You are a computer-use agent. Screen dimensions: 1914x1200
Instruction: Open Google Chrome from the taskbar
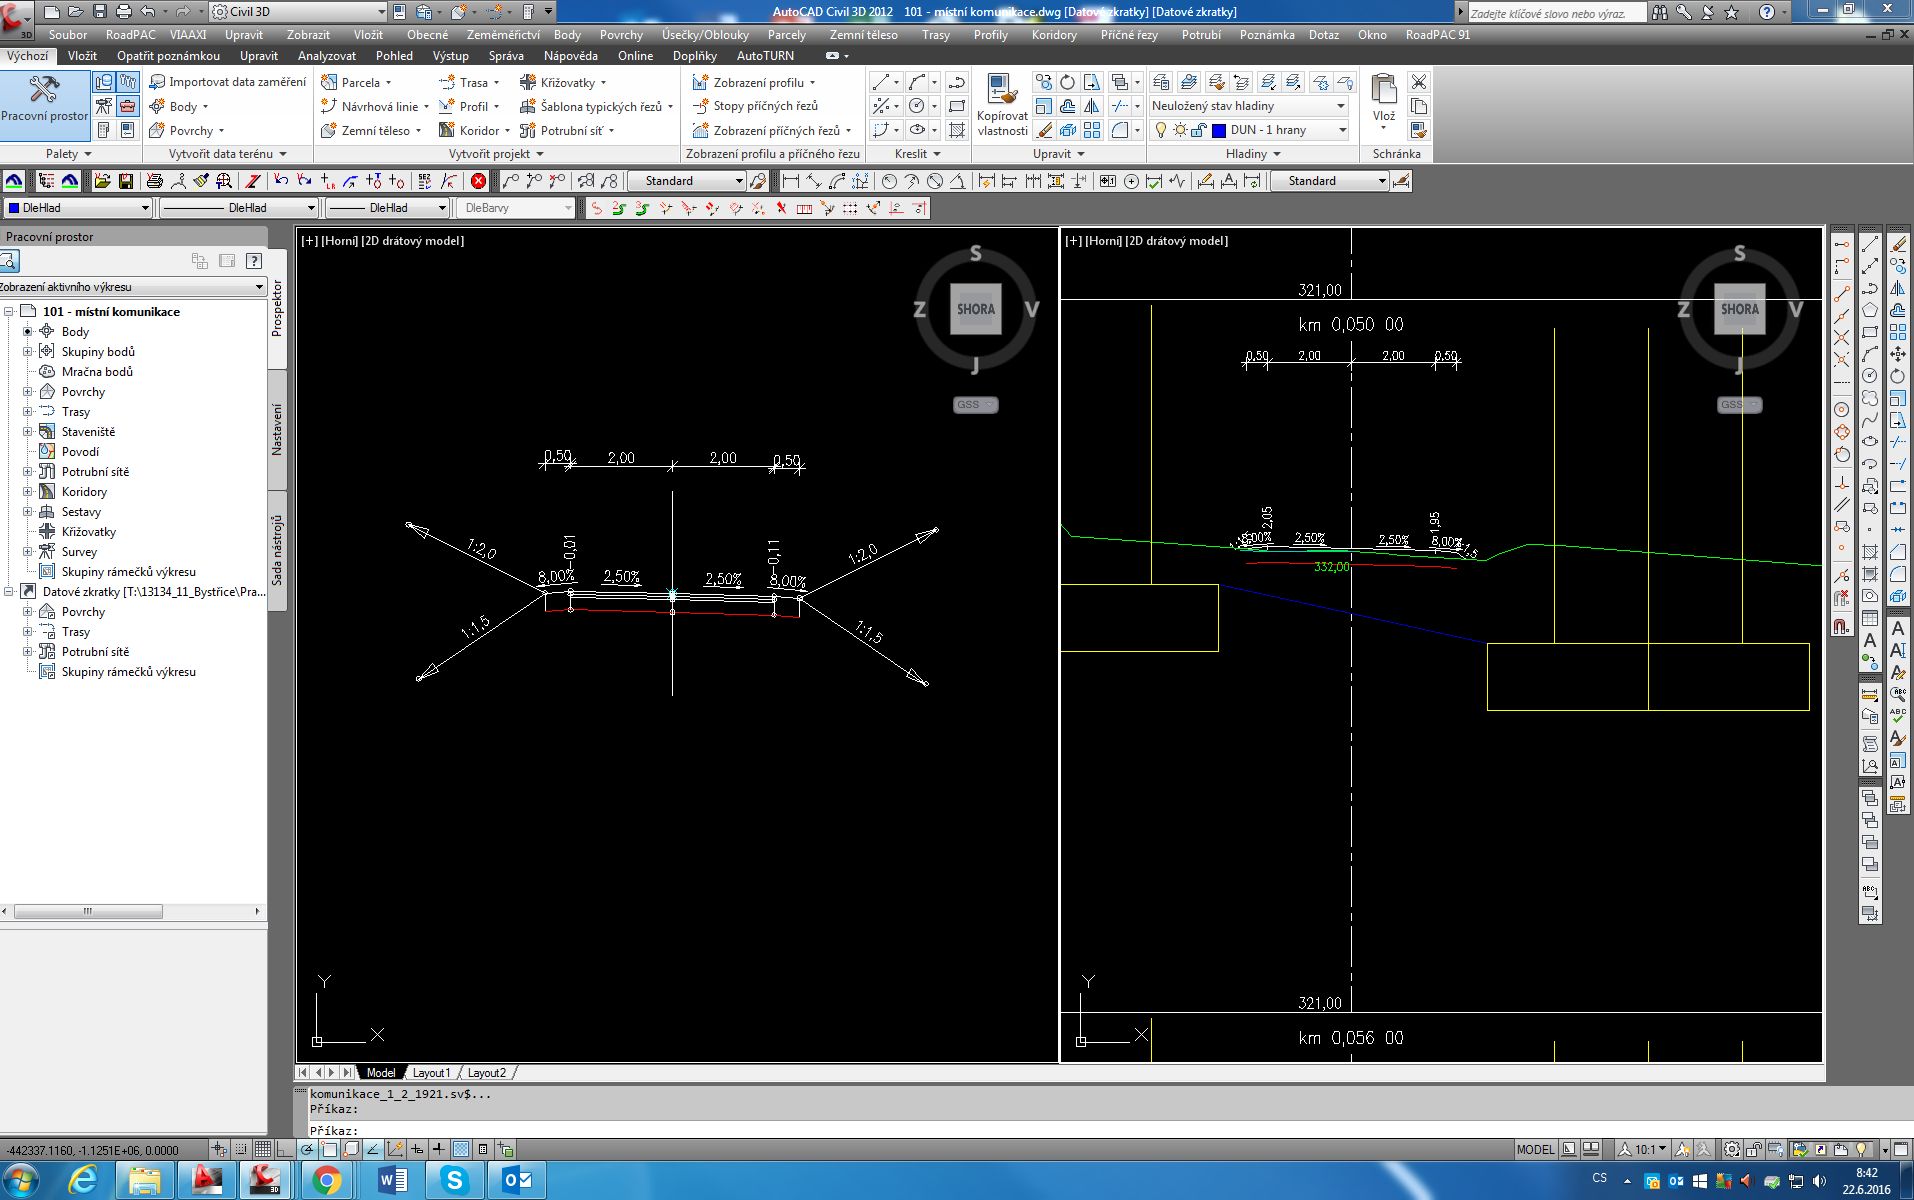[325, 1180]
